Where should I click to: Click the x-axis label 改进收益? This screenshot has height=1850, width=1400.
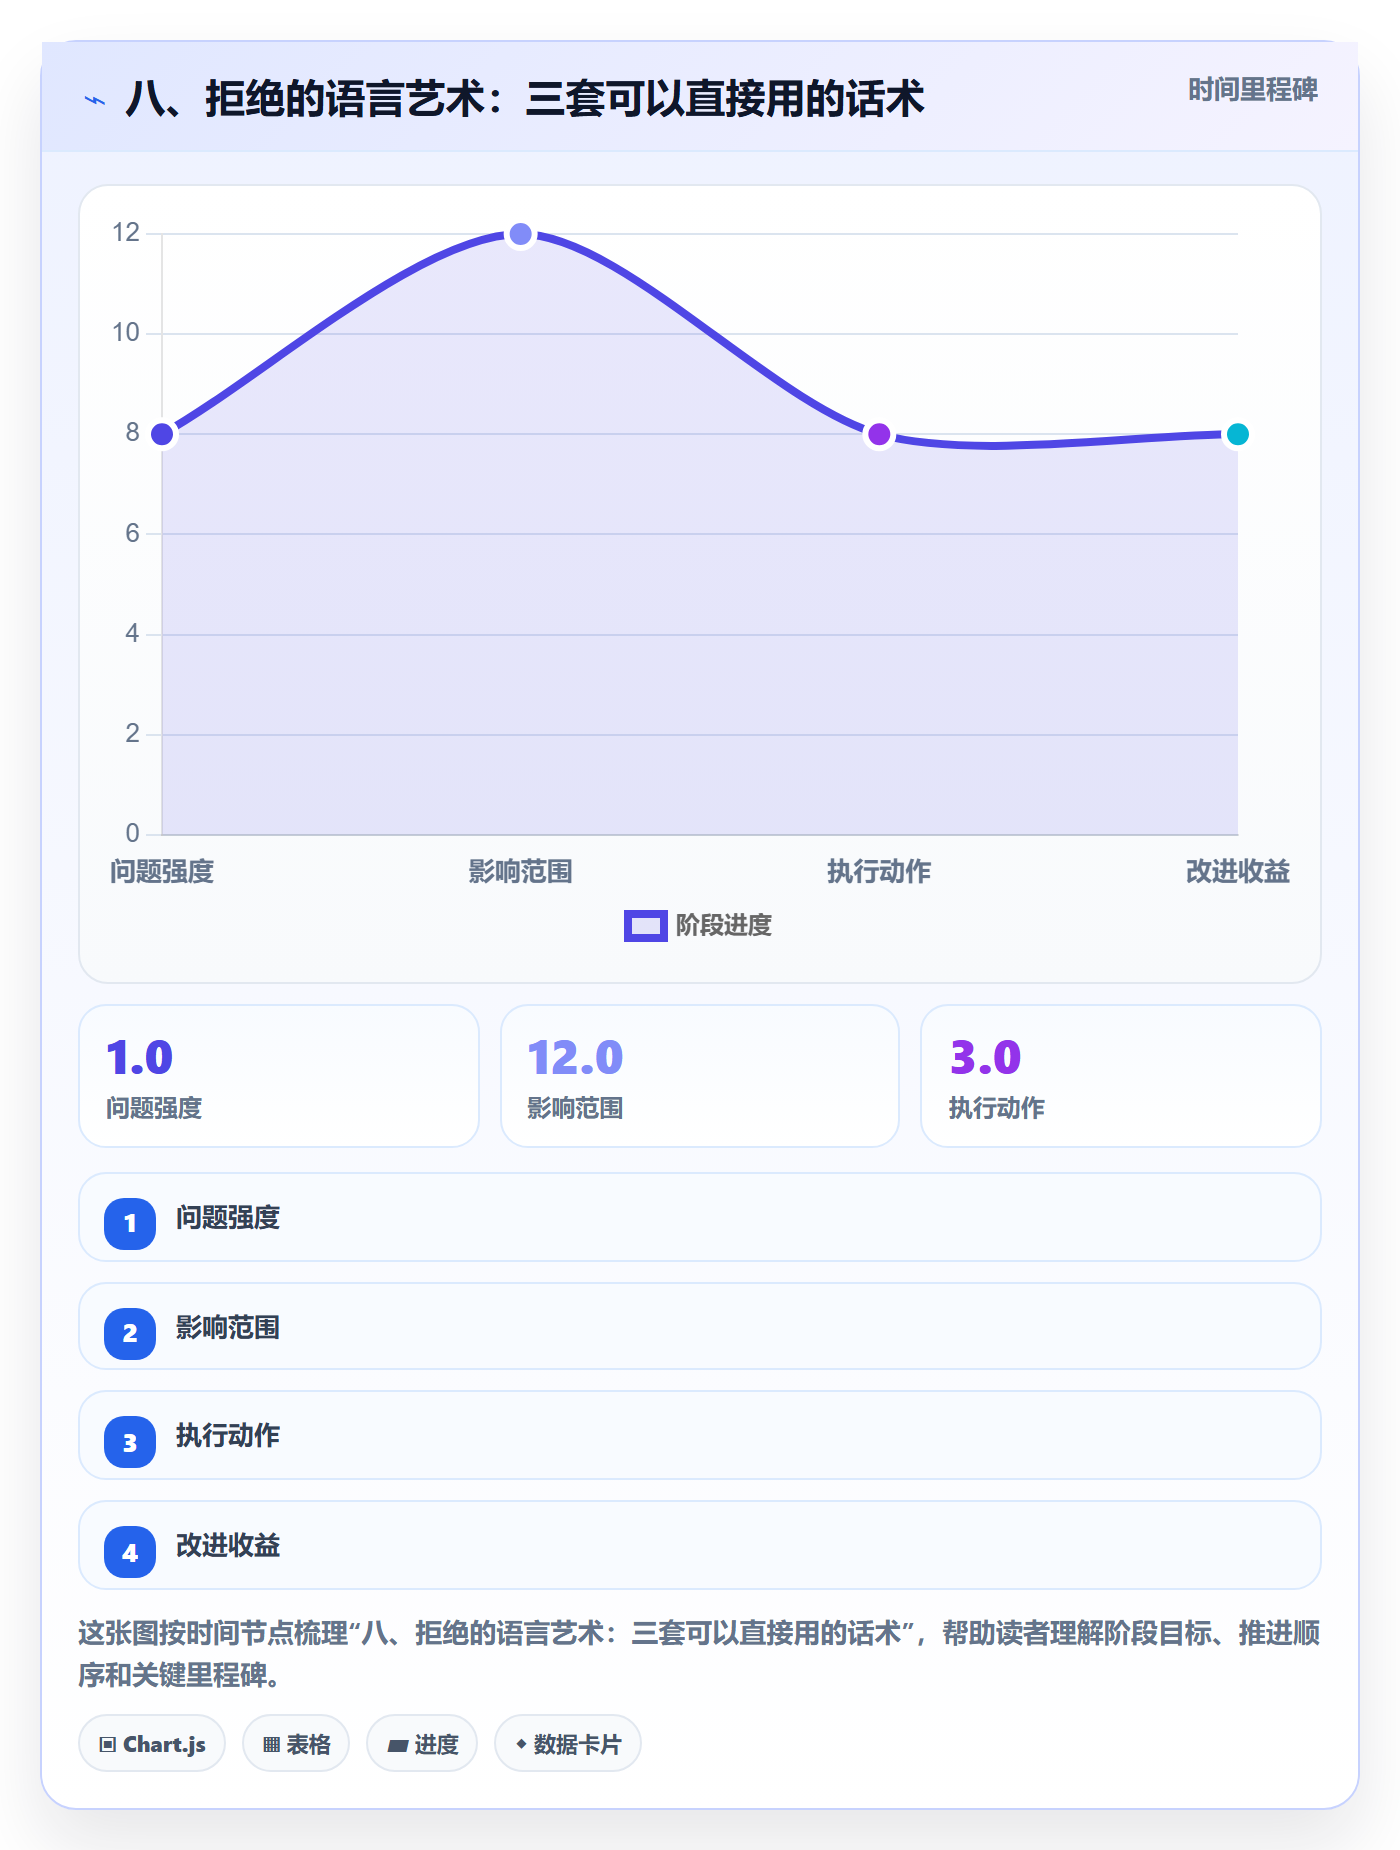click(x=1237, y=872)
